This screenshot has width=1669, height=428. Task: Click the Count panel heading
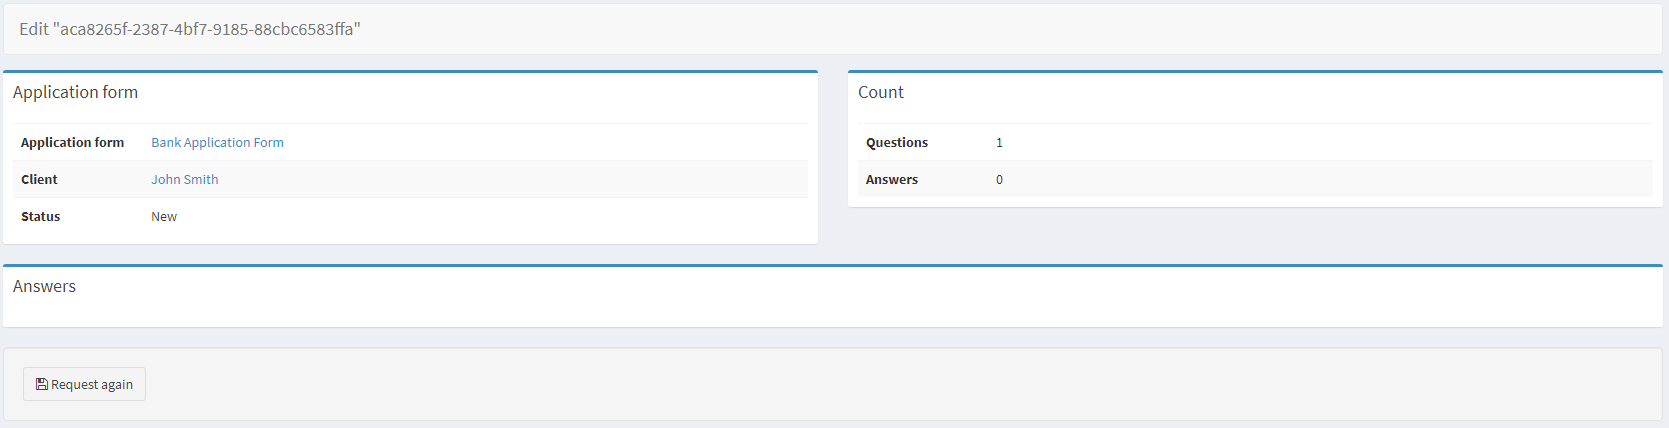click(880, 92)
